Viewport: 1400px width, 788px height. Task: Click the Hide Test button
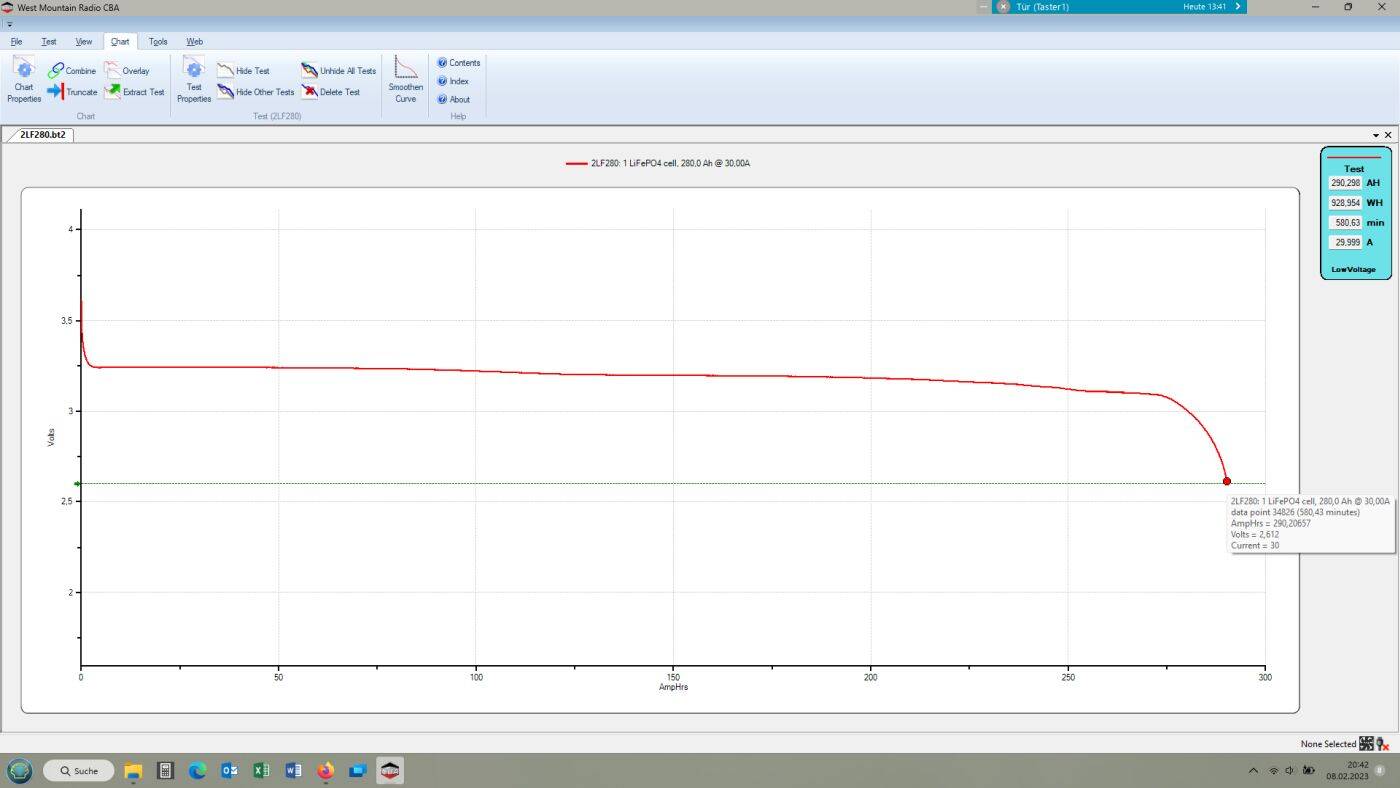pyautogui.click(x=244, y=71)
